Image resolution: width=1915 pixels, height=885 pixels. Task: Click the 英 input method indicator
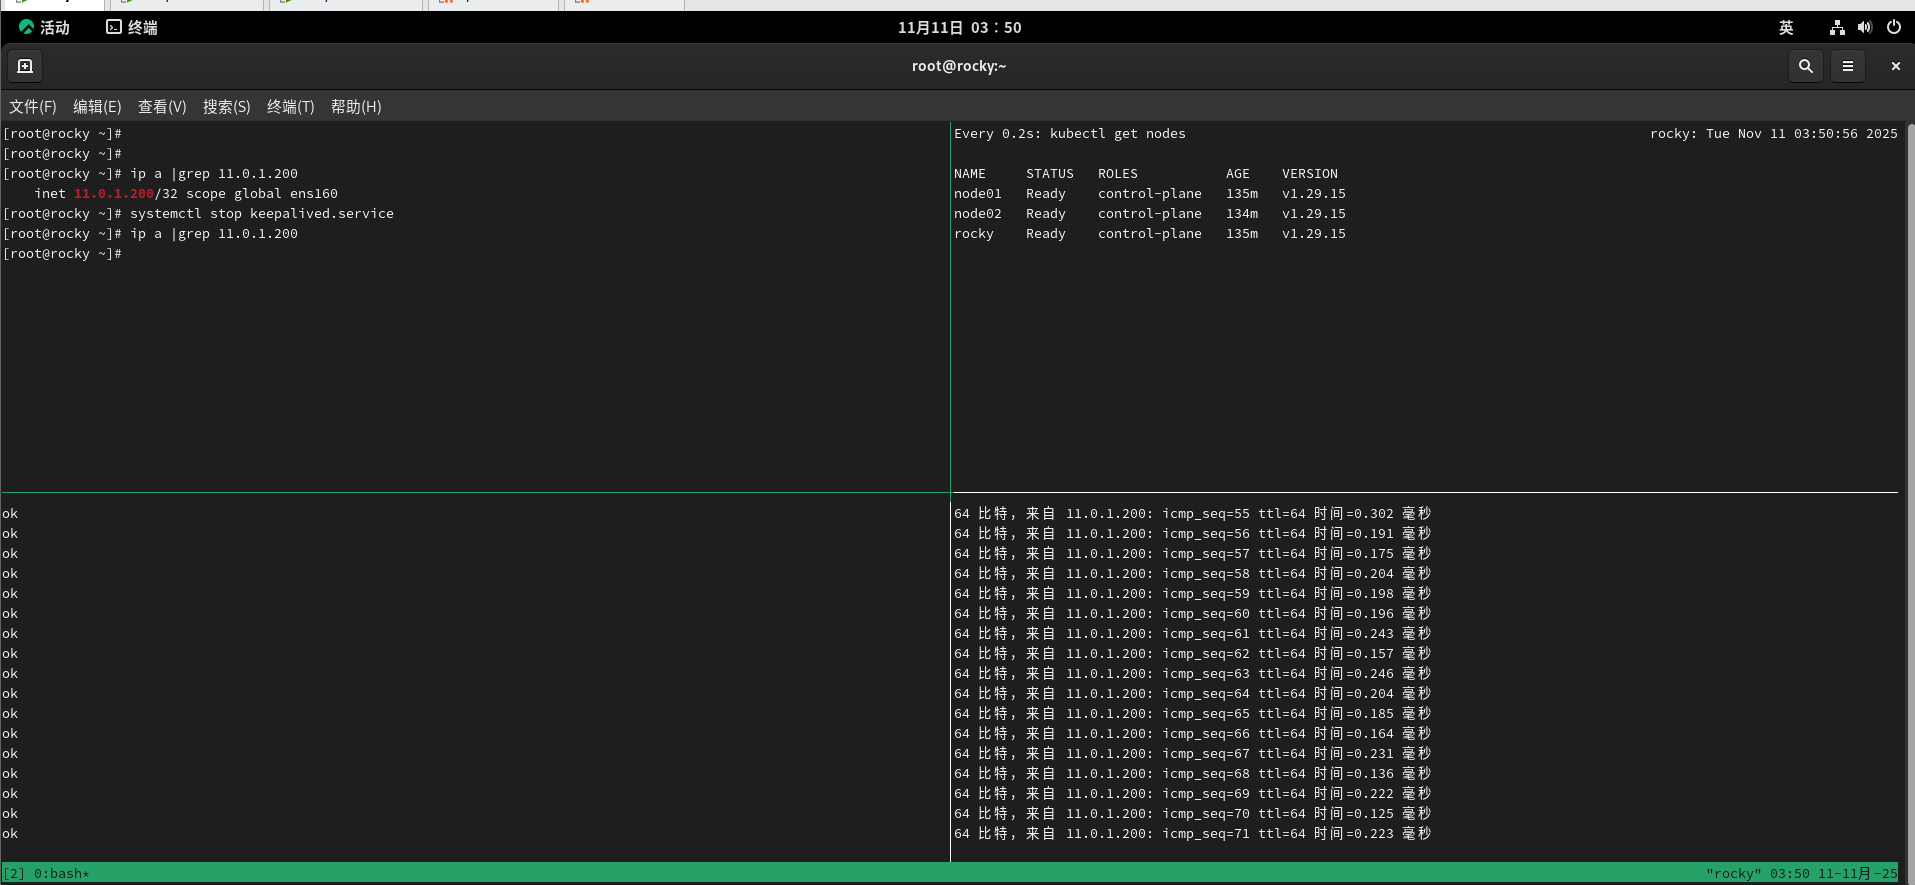tap(1786, 27)
